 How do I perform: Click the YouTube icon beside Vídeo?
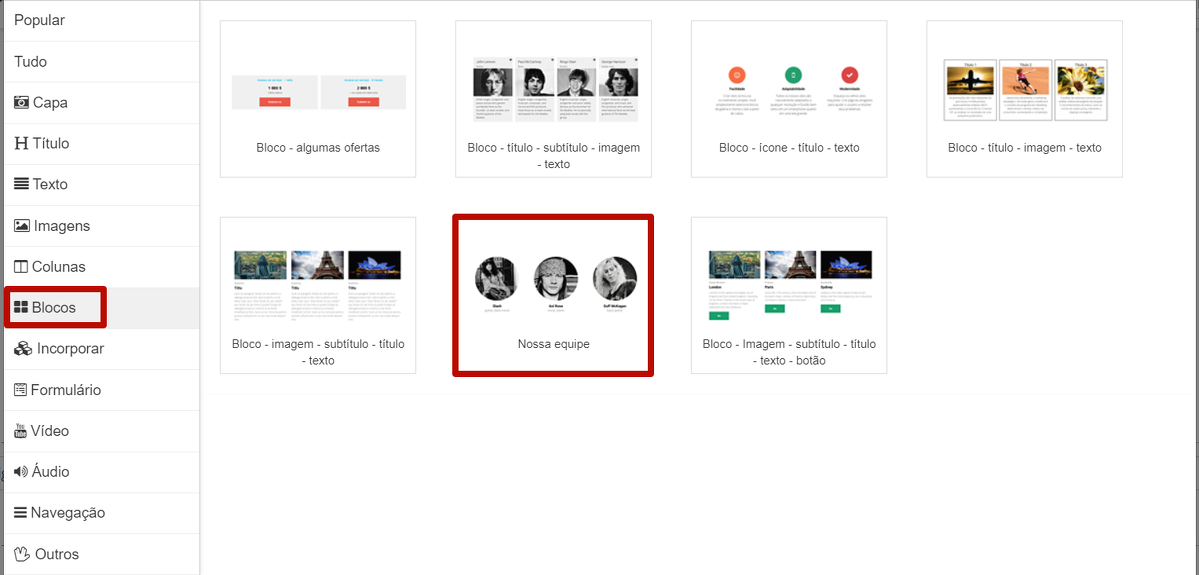click(x=21, y=431)
